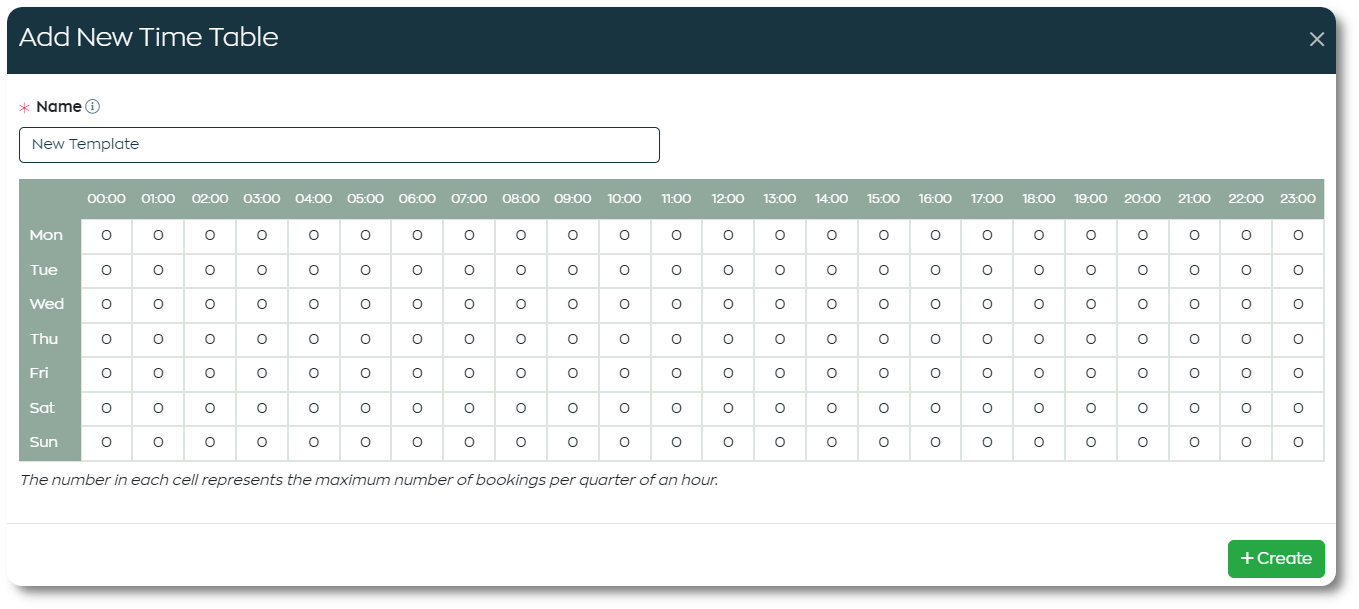This screenshot has width=1359, height=609.
Task: Select the 00:00 column header
Action: 106,199
